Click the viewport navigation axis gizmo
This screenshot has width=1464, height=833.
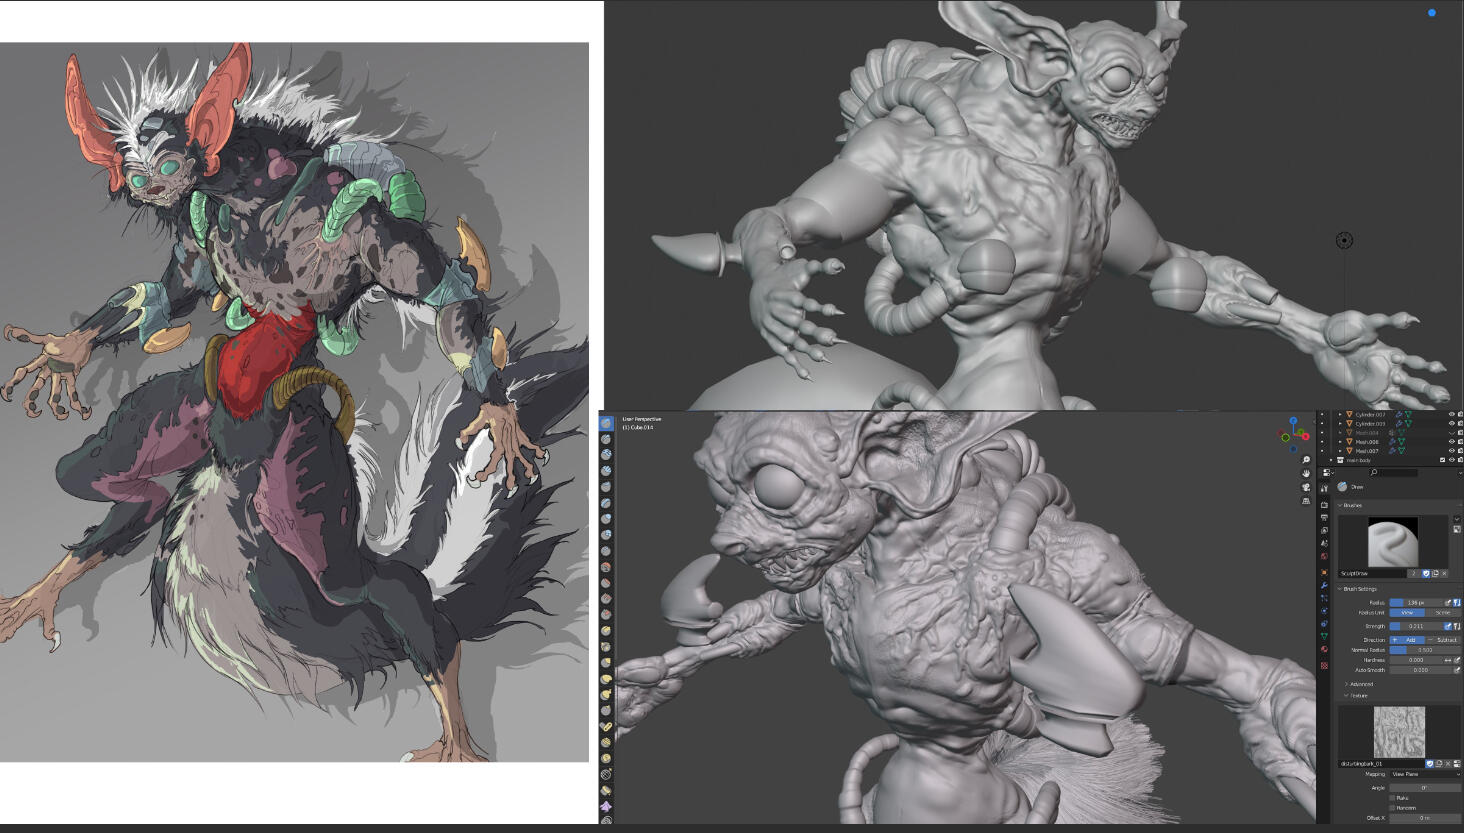(x=1293, y=433)
